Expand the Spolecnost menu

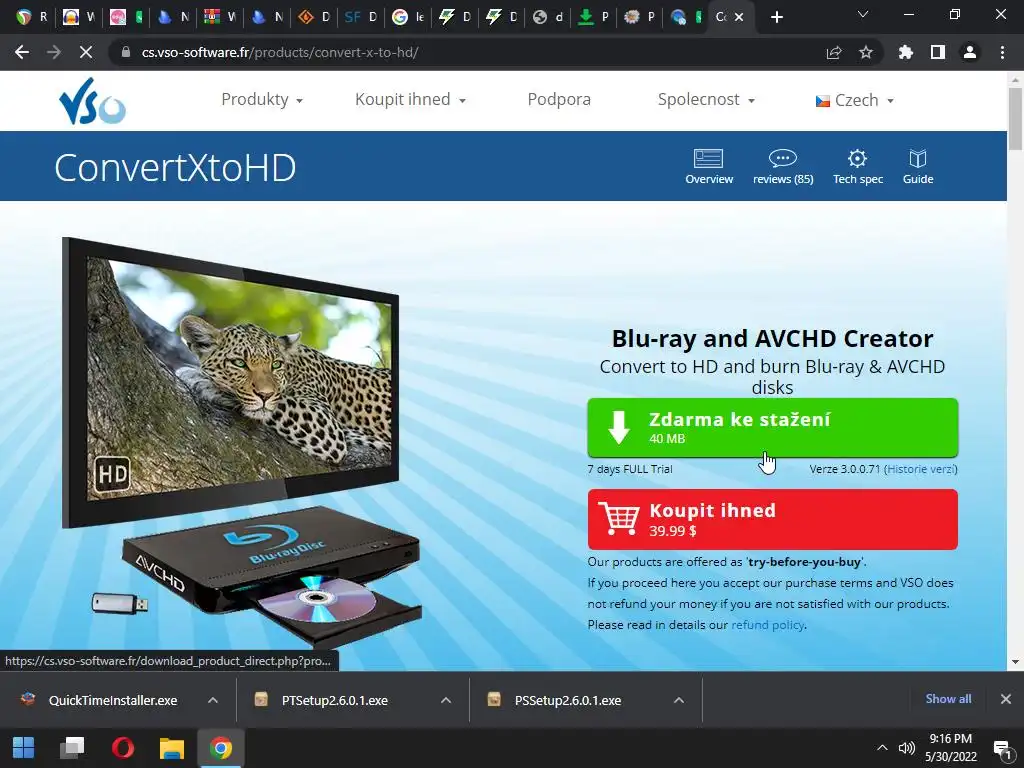click(x=706, y=99)
